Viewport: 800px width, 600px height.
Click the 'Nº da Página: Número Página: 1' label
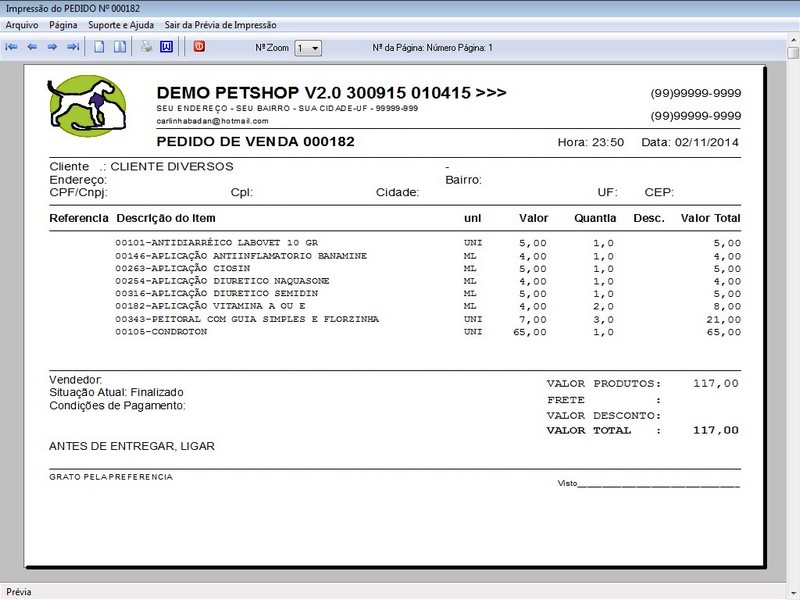pyautogui.click(x=433, y=48)
